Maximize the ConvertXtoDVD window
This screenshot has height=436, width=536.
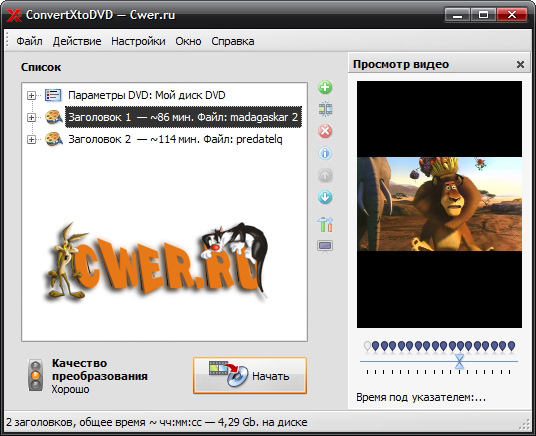483,15
